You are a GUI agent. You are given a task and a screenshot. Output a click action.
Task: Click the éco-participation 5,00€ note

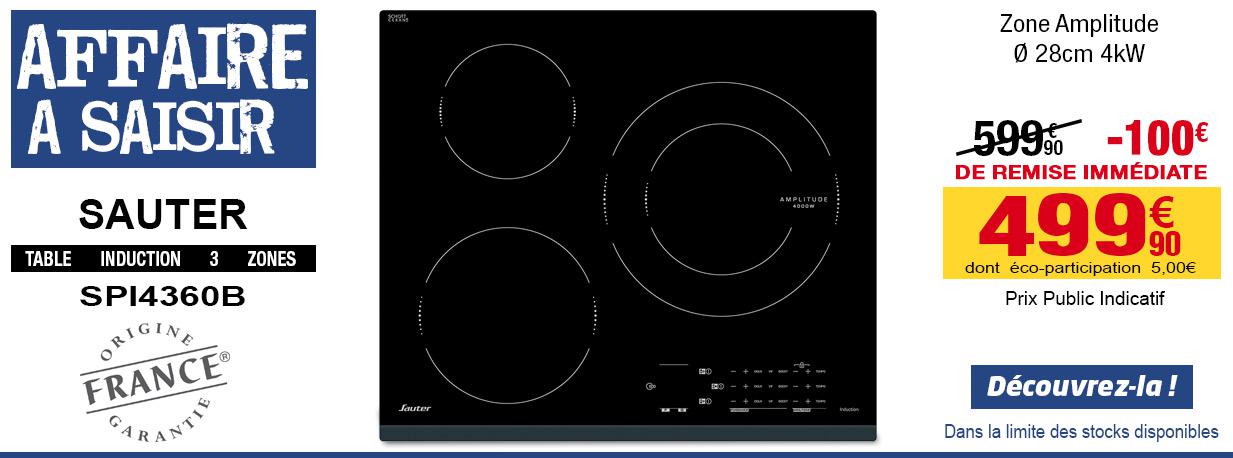(1081, 268)
